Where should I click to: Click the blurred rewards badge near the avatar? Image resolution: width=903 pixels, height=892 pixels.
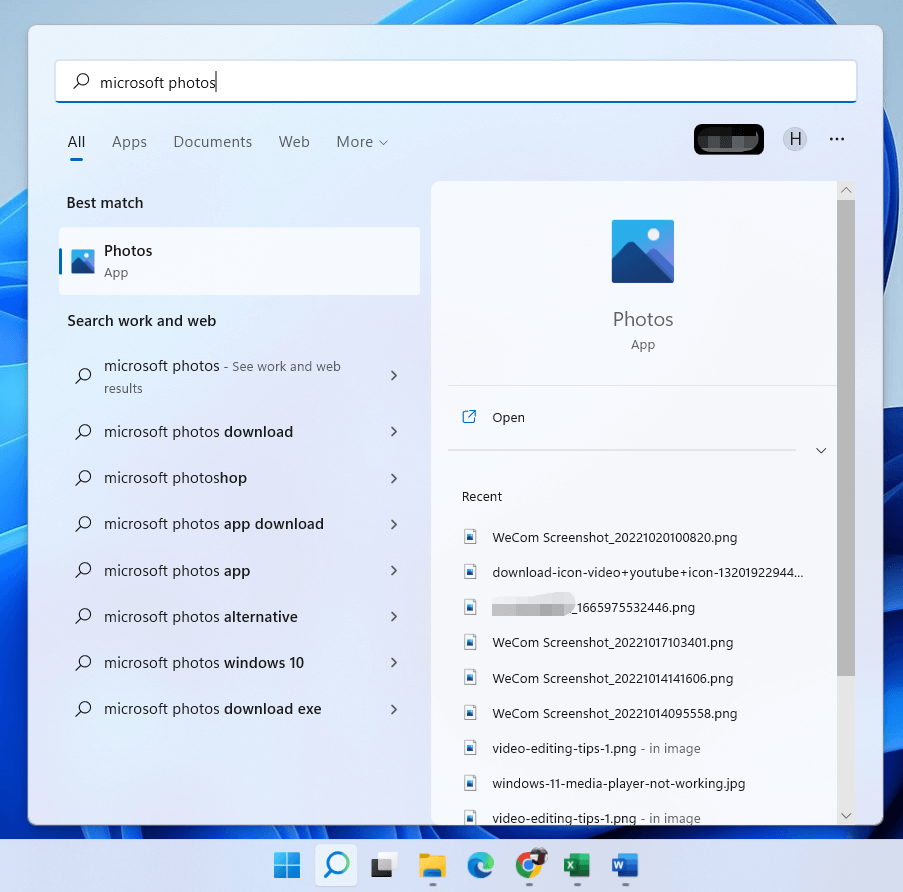point(729,139)
